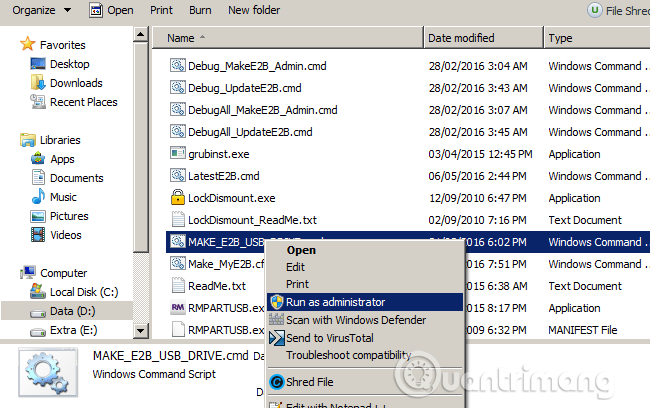Viewport: 650px width, 408px height.
Task: Click the Debug_UpdateE2B.cmd file icon
Action: click(x=177, y=87)
